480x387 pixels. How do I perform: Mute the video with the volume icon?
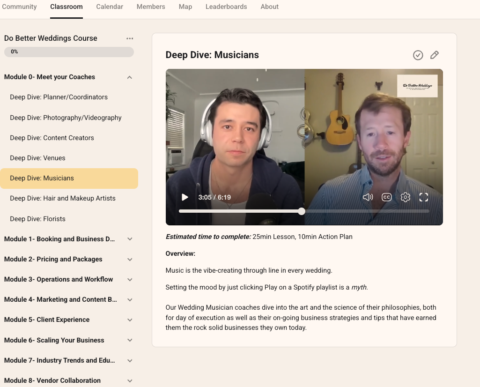368,197
